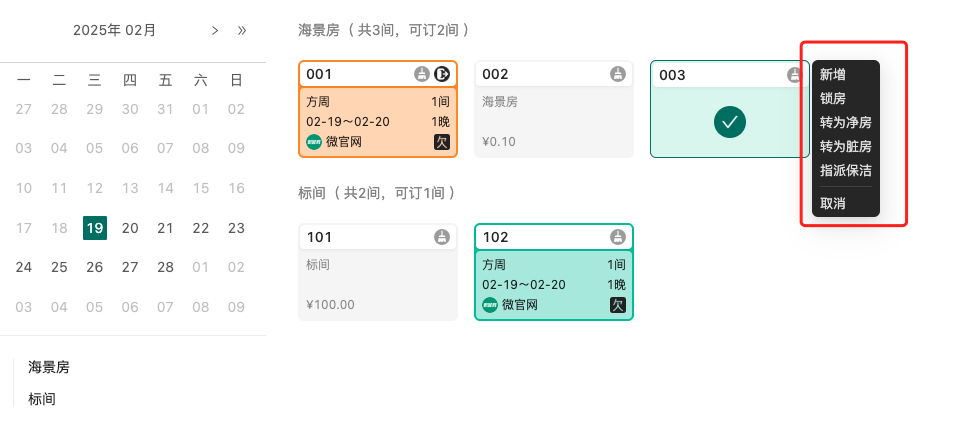Screen dimensions: 959x433
Task: Click the cleaning icon on room 102
Action: 618,237
